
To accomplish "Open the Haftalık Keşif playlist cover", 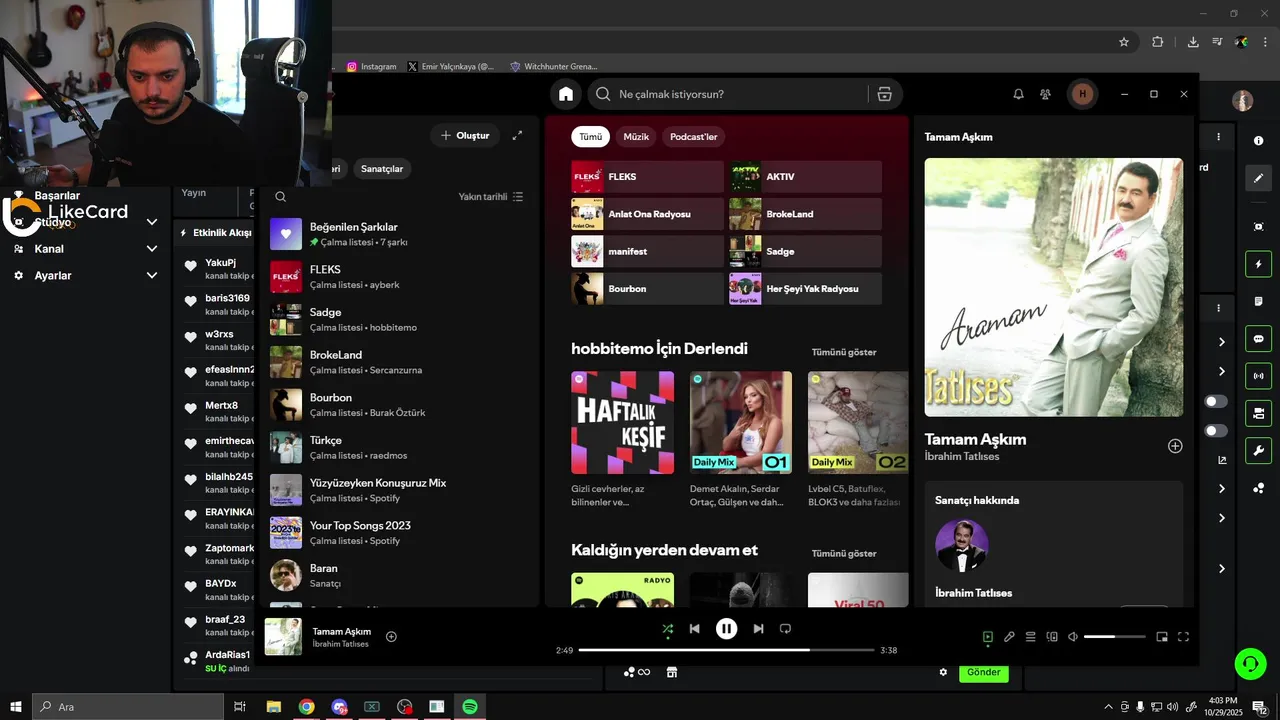I will click(622, 422).
